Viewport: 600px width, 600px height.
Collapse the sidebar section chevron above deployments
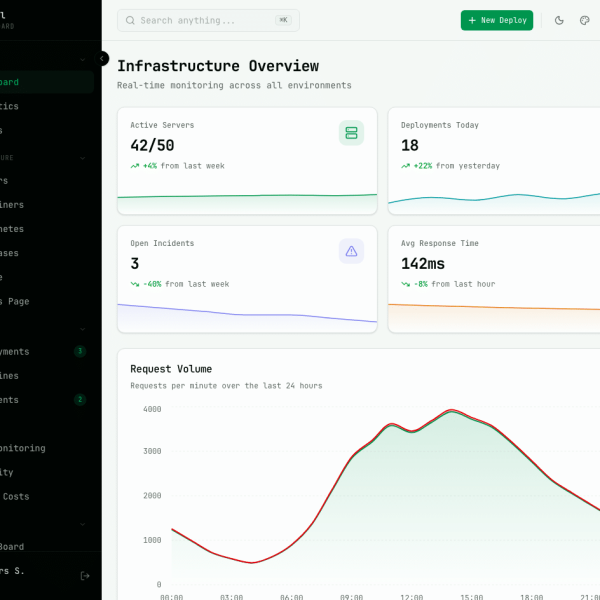[x=82, y=329]
